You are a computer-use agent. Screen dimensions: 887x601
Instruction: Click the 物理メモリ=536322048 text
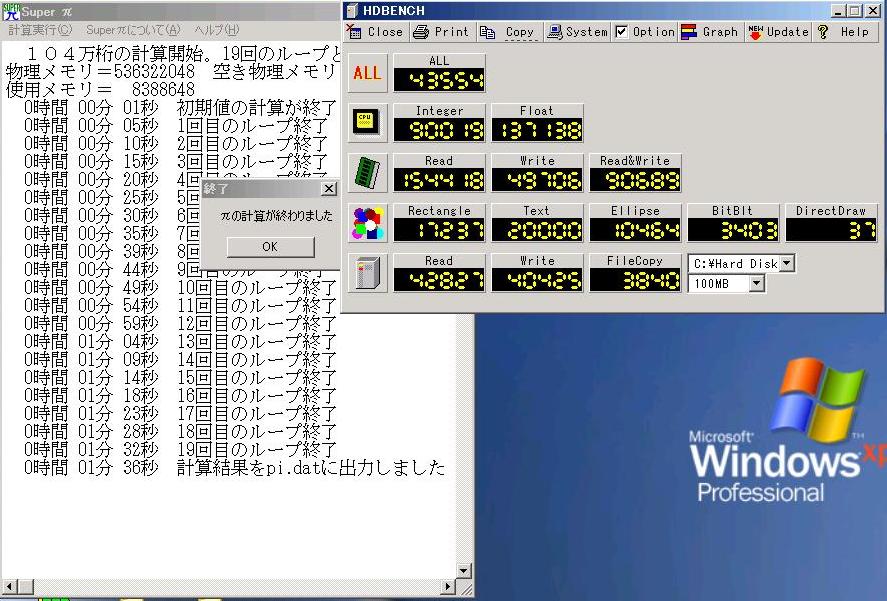pyautogui.click(x=100, y=71)
